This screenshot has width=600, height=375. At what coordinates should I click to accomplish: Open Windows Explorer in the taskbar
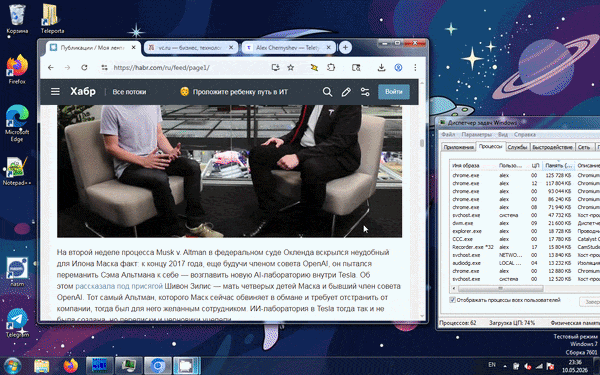(41, 366)
